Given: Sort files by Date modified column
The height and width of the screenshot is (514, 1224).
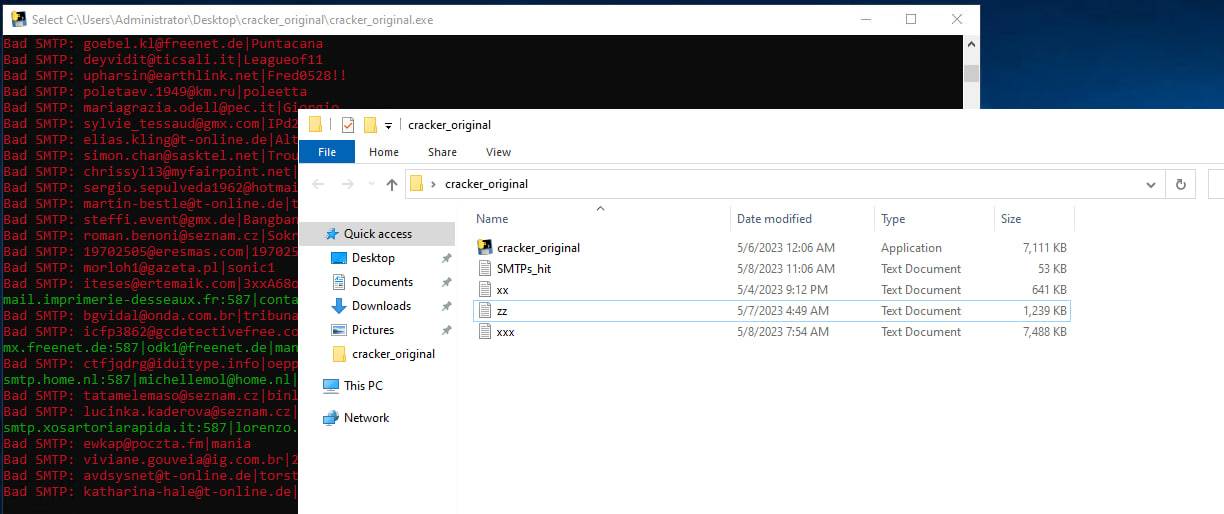Looking at the screenshot, I should (x=774, y=219).
